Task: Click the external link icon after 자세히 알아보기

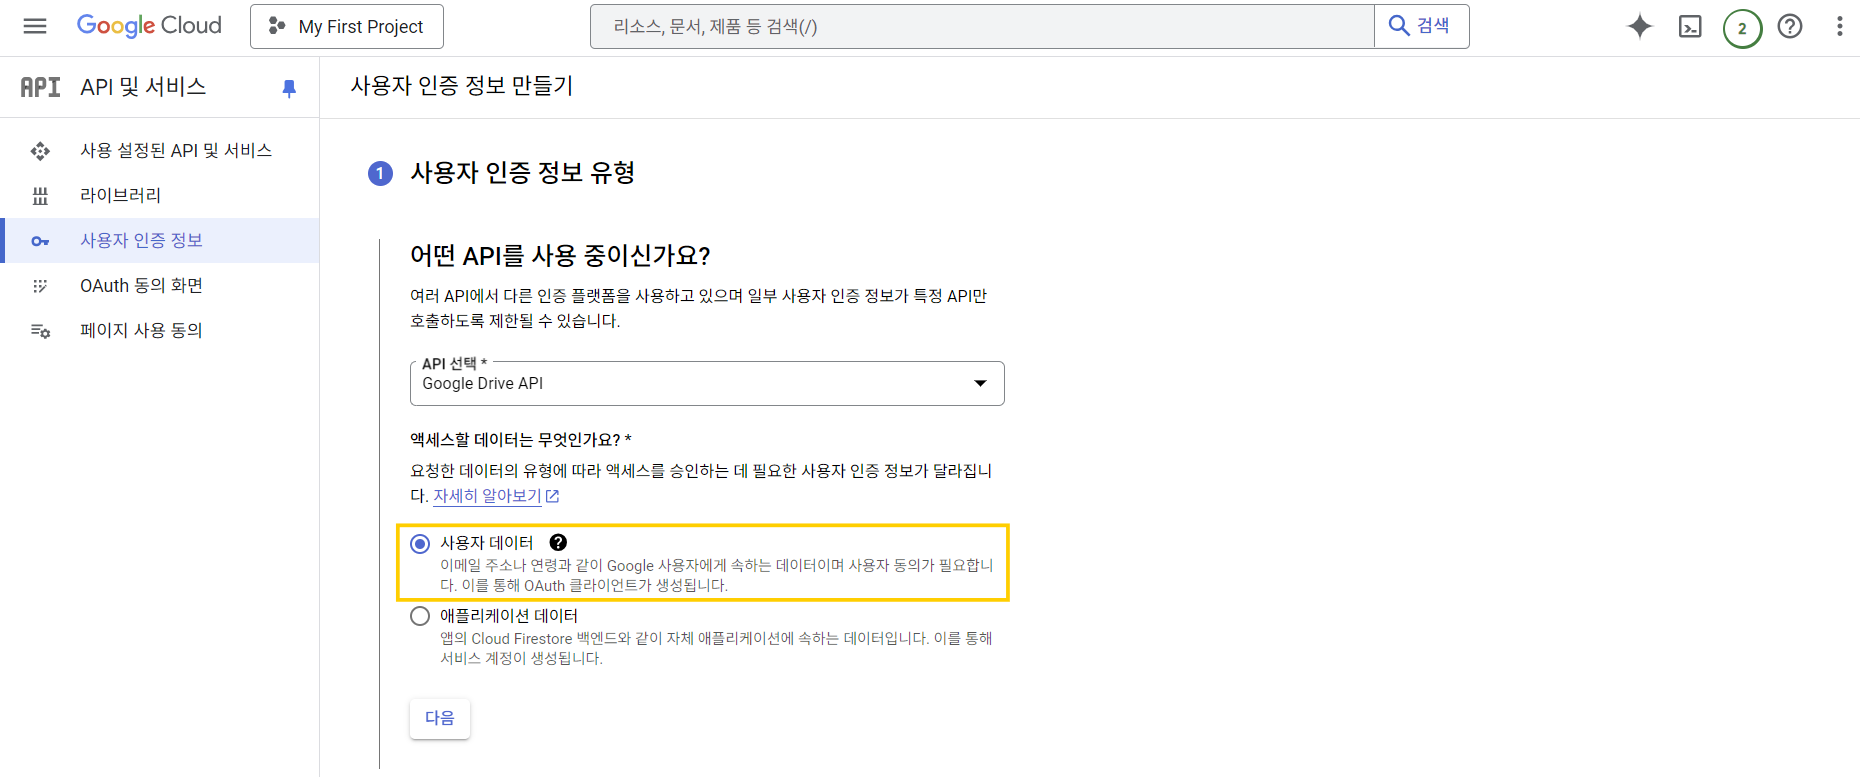Action: tap(552, 496)
